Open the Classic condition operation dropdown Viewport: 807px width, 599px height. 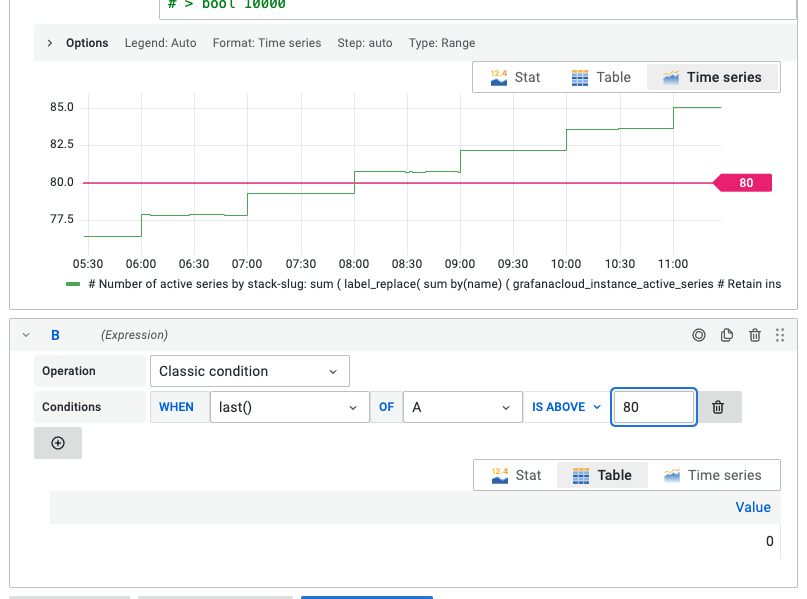pos(249,370)
